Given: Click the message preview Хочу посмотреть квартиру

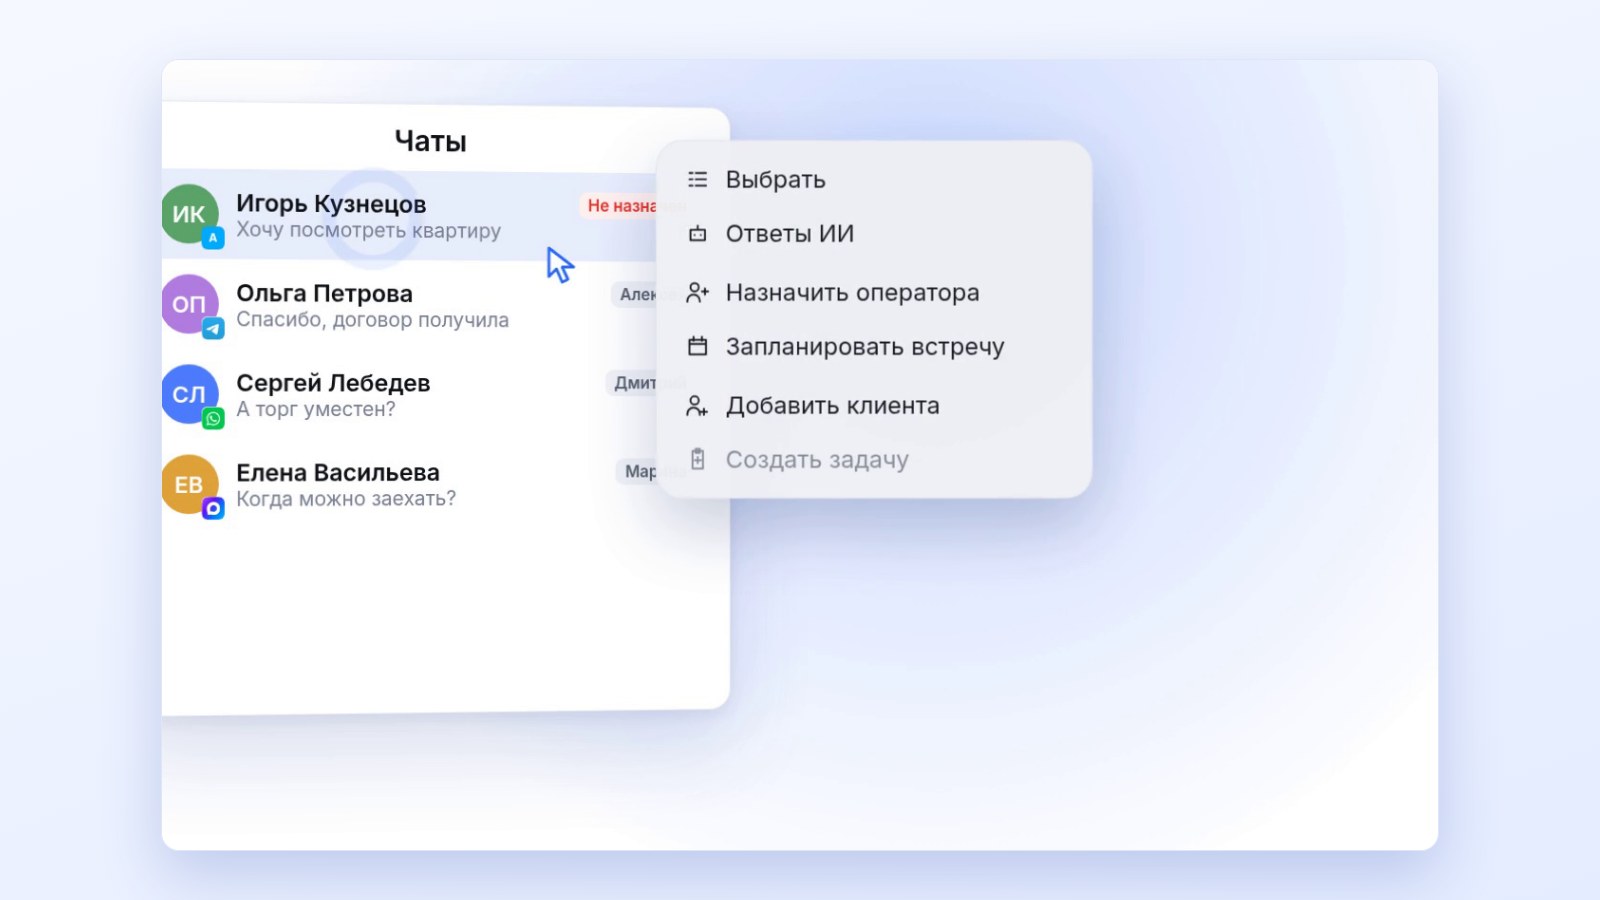Looking at the screenshot, I should tap(368, 230).
